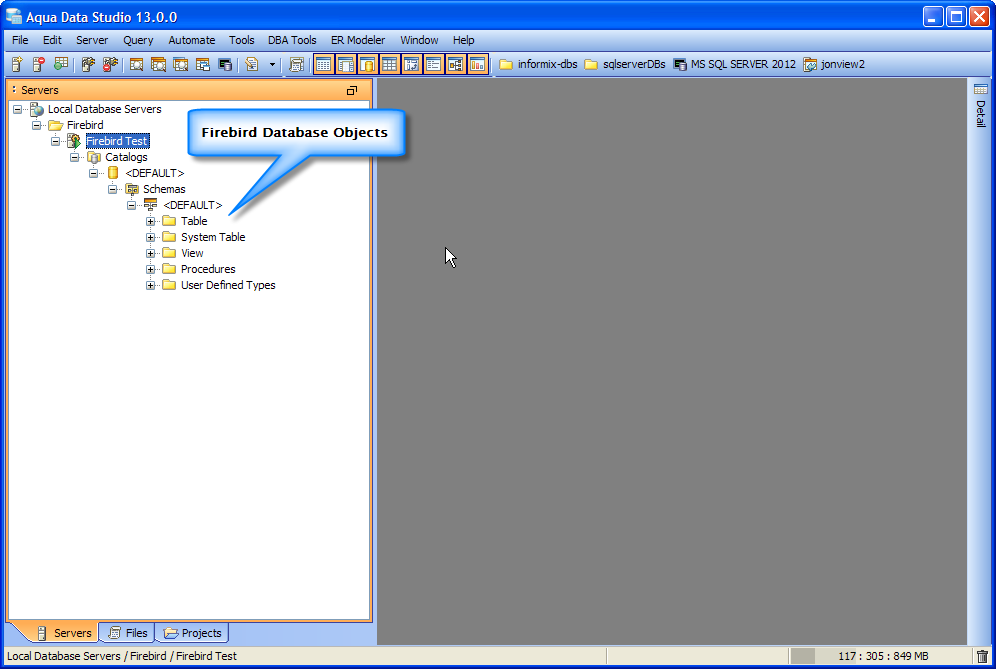This screenshot has height=669, width=996.
Task: Click the Catalogs node icon
Action: [94, 157]
